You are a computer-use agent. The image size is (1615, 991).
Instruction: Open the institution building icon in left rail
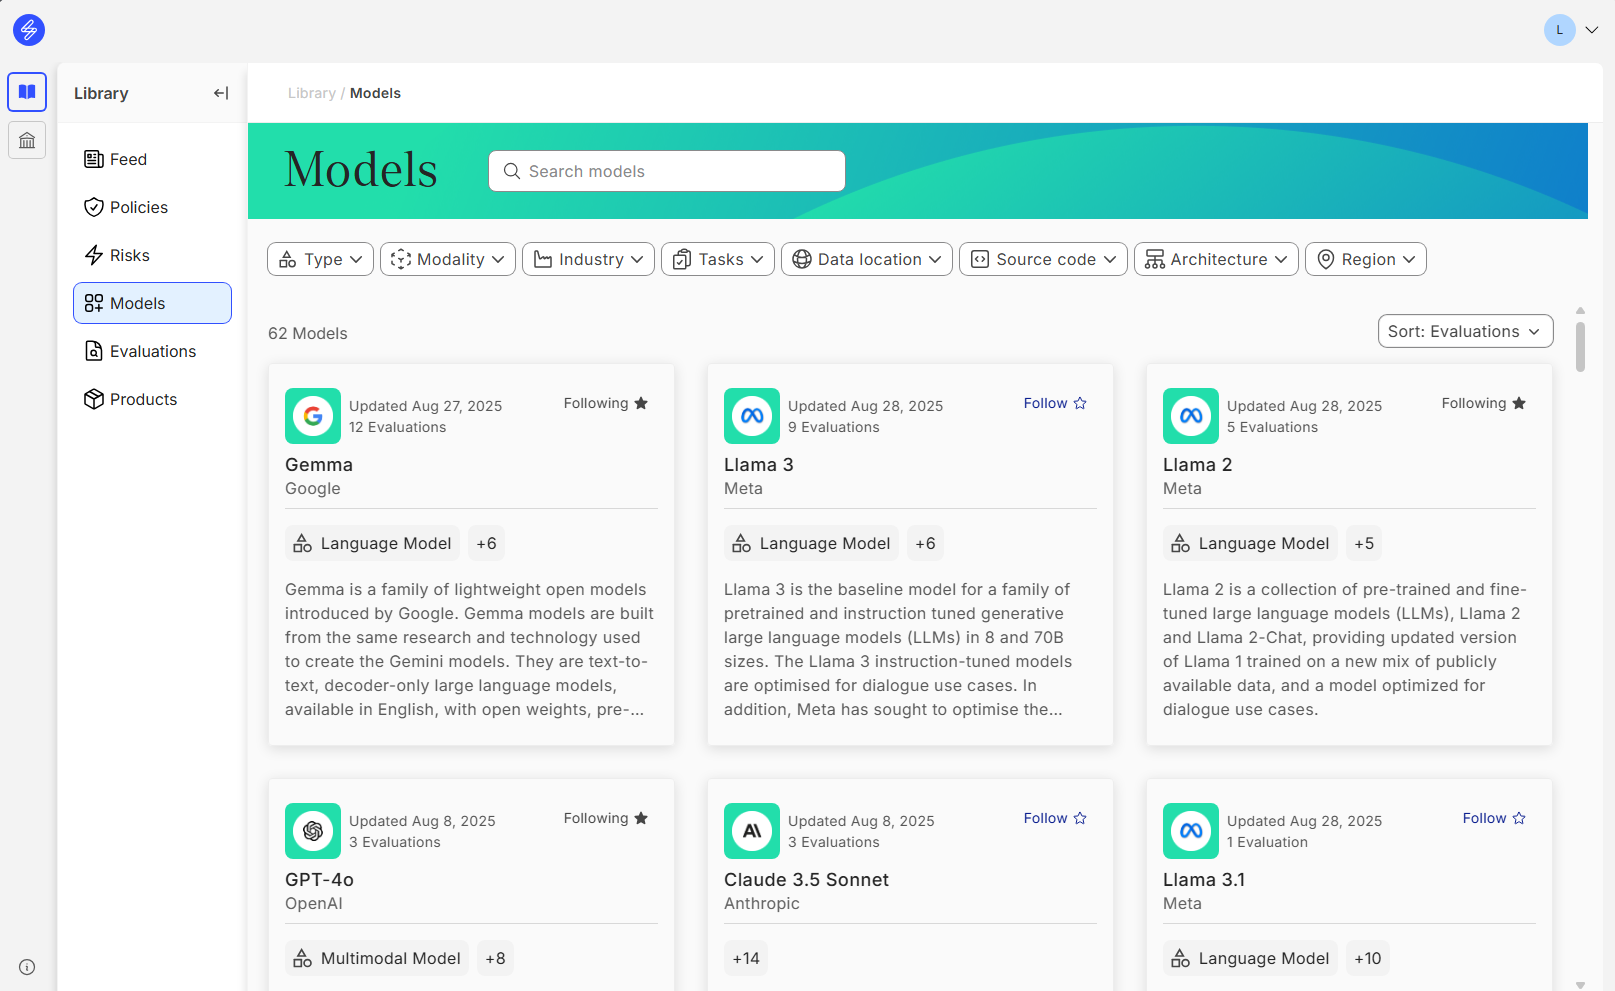point(27,140)
